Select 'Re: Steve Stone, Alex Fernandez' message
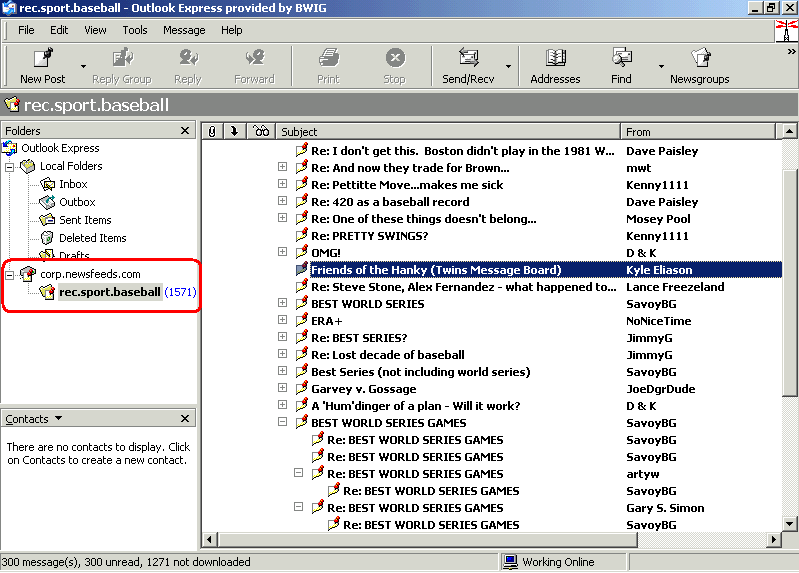Viewport: 799px width, 573px height. (463, 287)
